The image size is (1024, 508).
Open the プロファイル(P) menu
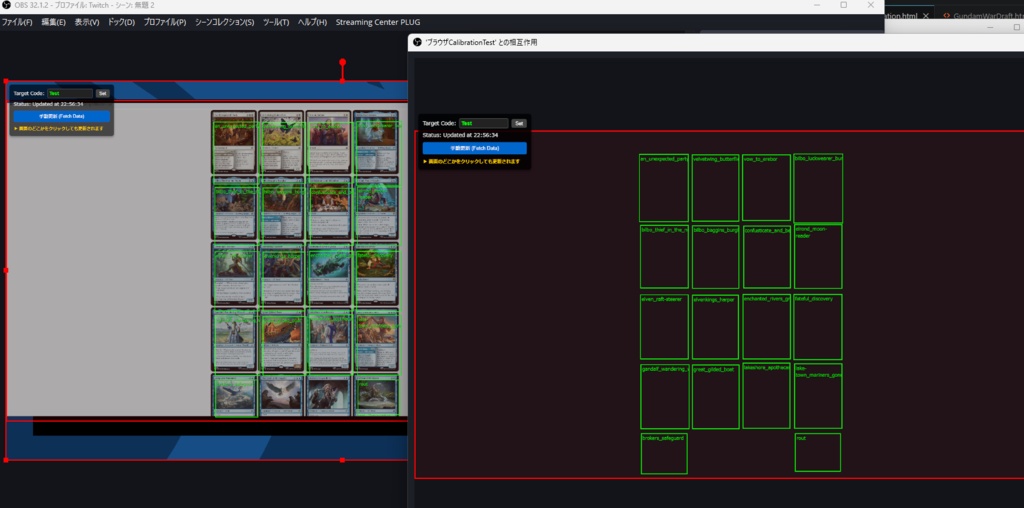[165, 22]
